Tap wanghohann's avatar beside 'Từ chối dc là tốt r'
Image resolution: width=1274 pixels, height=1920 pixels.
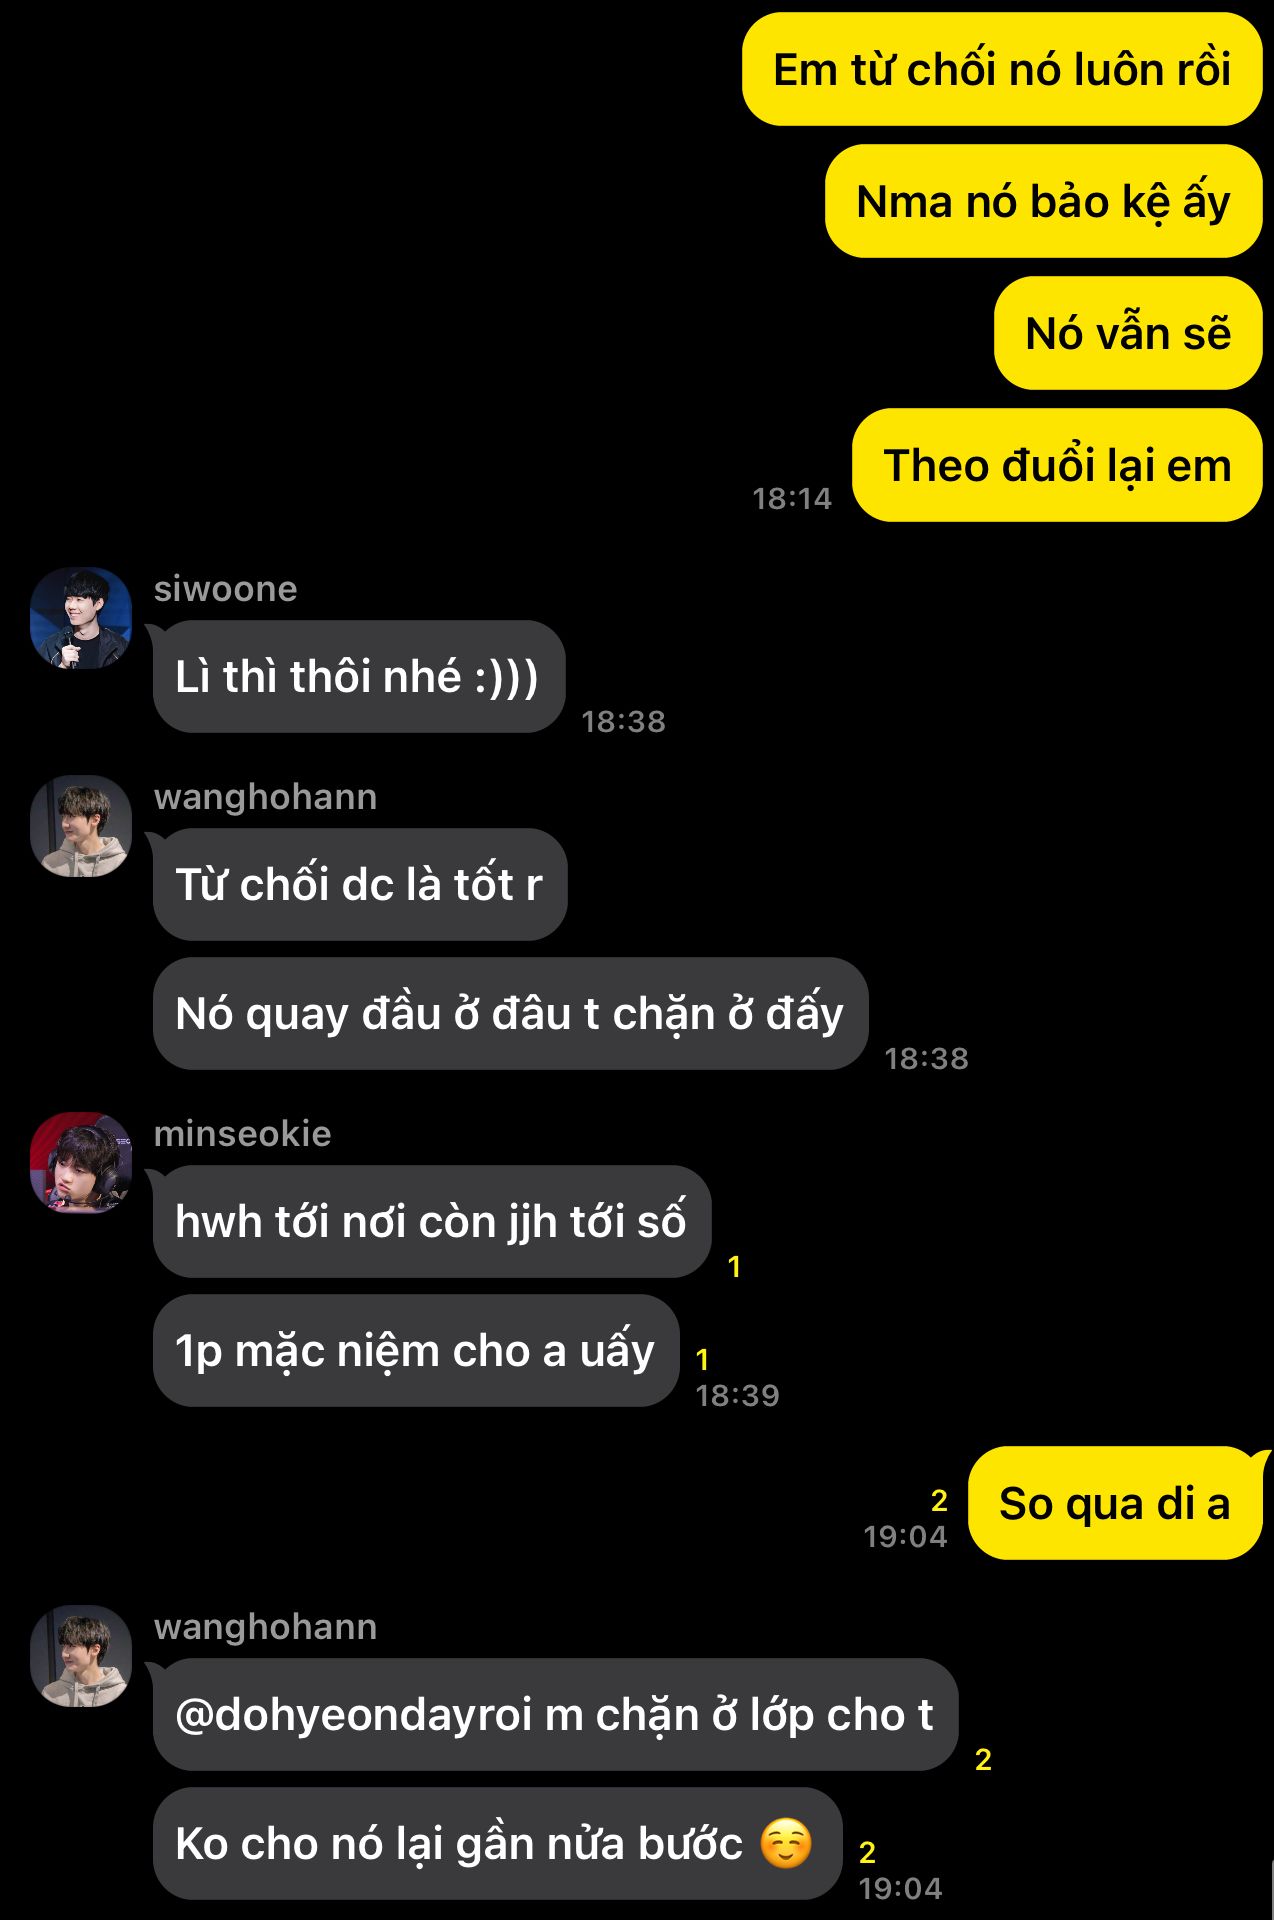click(x=81, y=826)
